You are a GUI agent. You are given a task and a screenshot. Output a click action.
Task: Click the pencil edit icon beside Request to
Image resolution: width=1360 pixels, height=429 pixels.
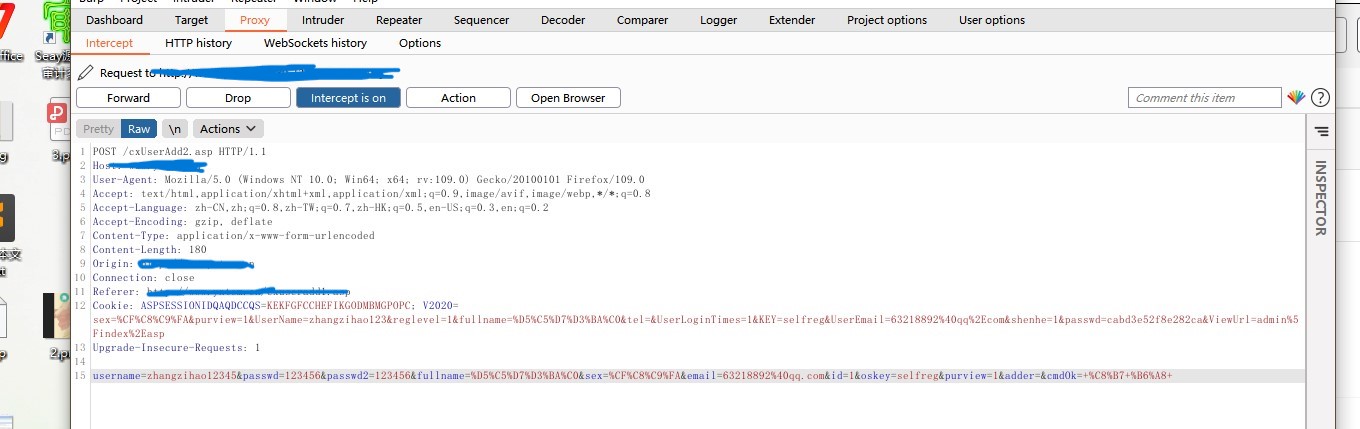point(86,73)
